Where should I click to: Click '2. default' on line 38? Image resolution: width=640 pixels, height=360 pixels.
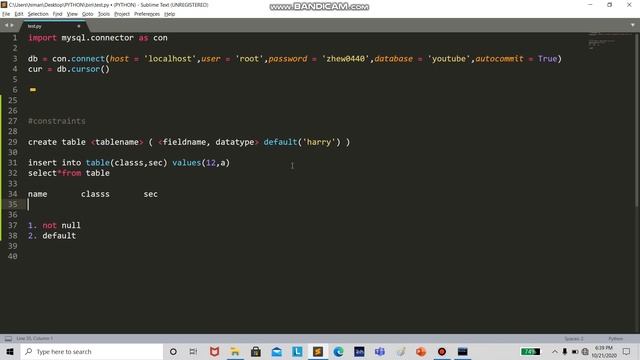52,236
